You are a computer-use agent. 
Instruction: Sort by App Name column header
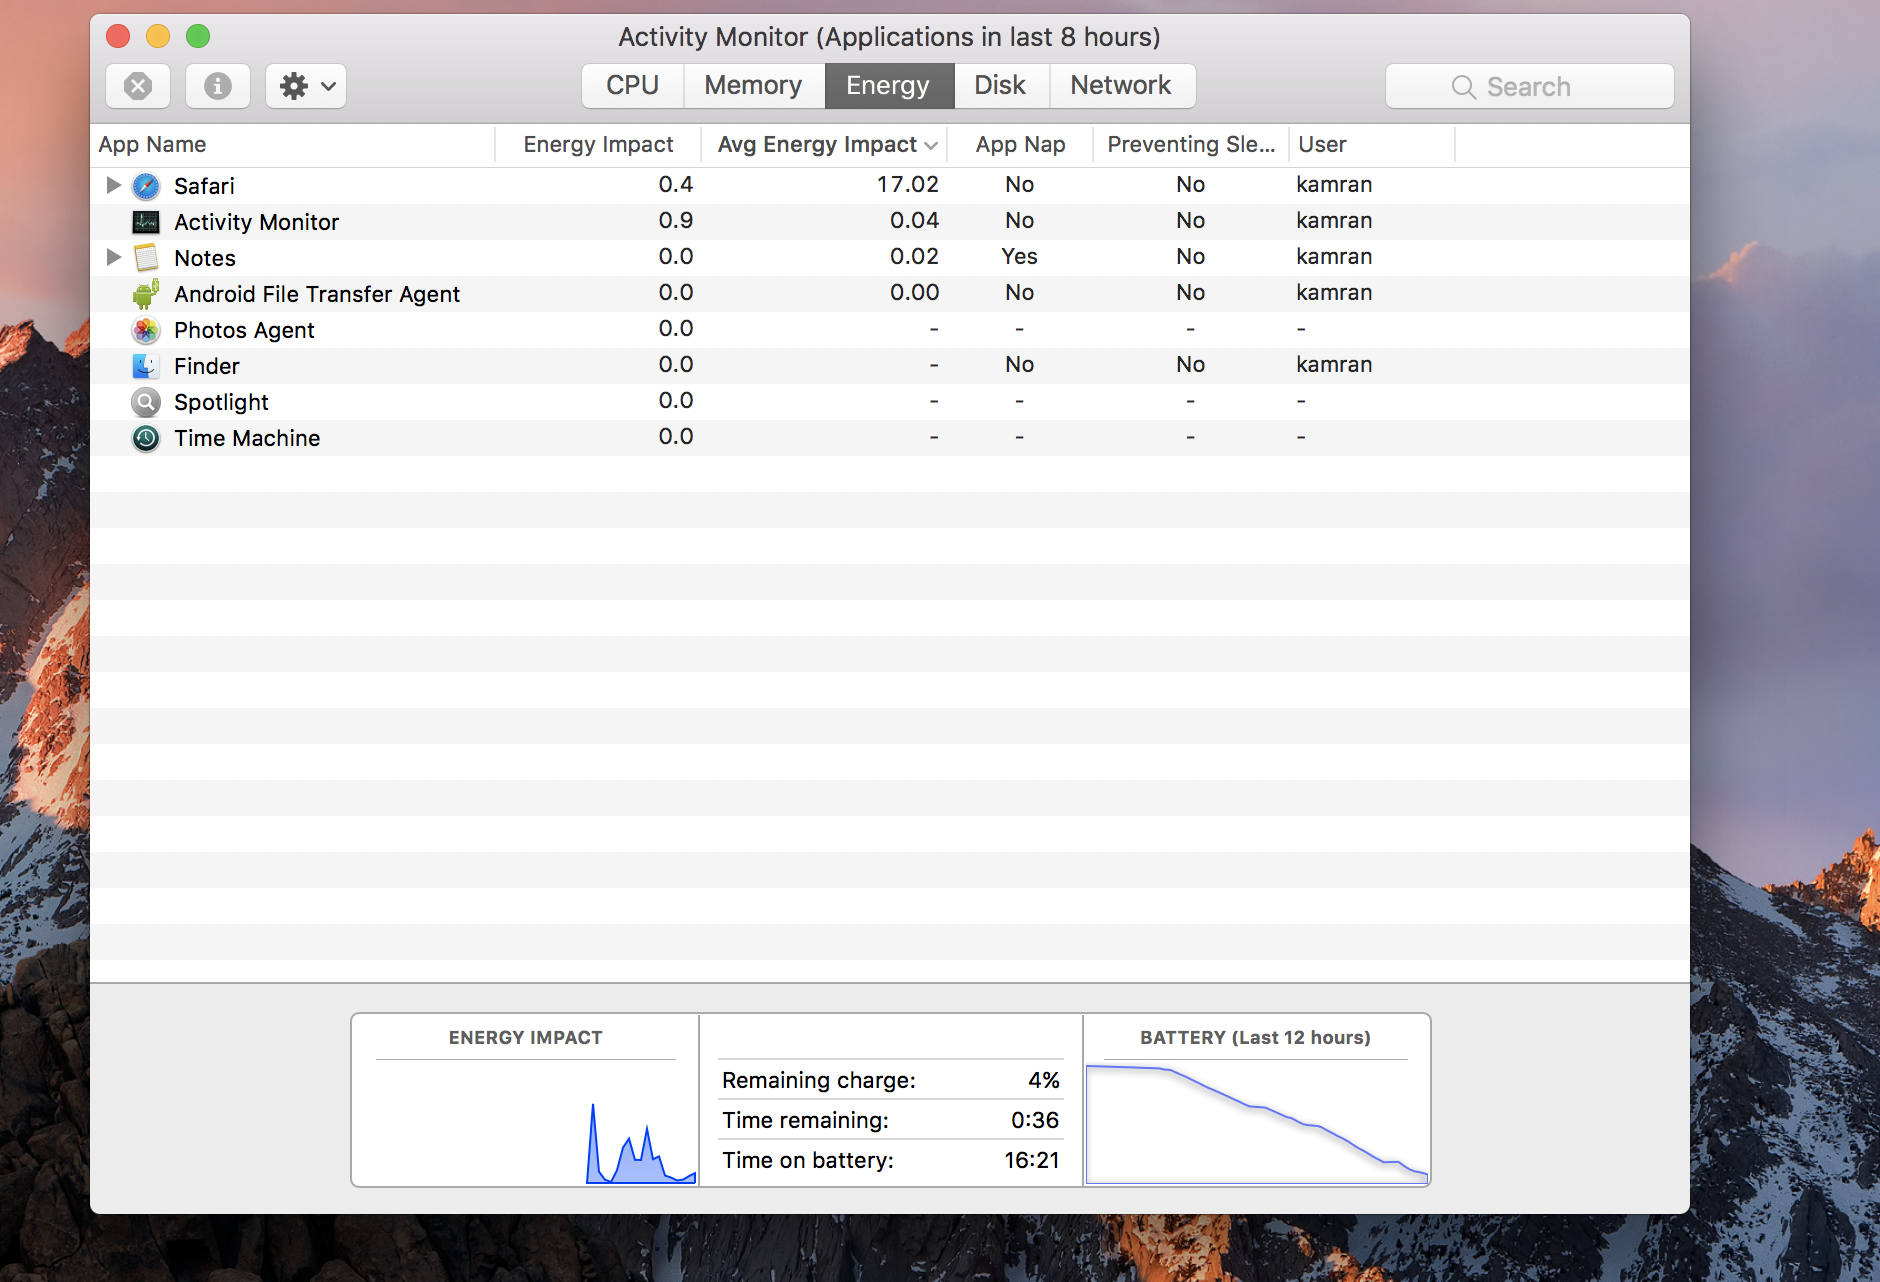point(293,145)
